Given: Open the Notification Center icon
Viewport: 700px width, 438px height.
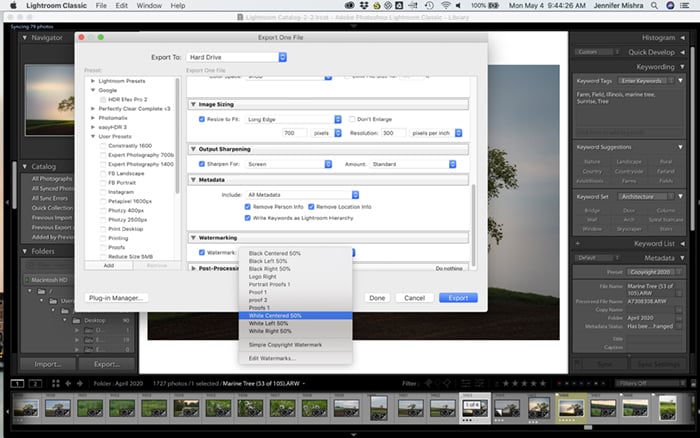Looking at the screenshot, I should click(x=684, y=5).
